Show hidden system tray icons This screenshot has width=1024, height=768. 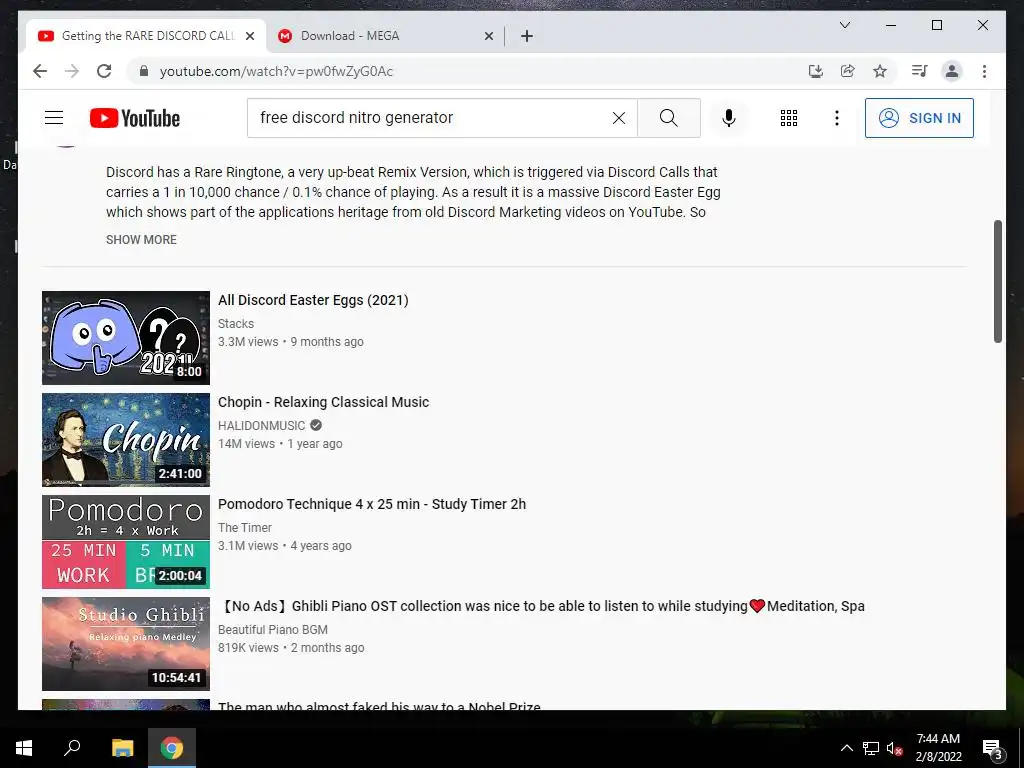[x=846, y=748]
